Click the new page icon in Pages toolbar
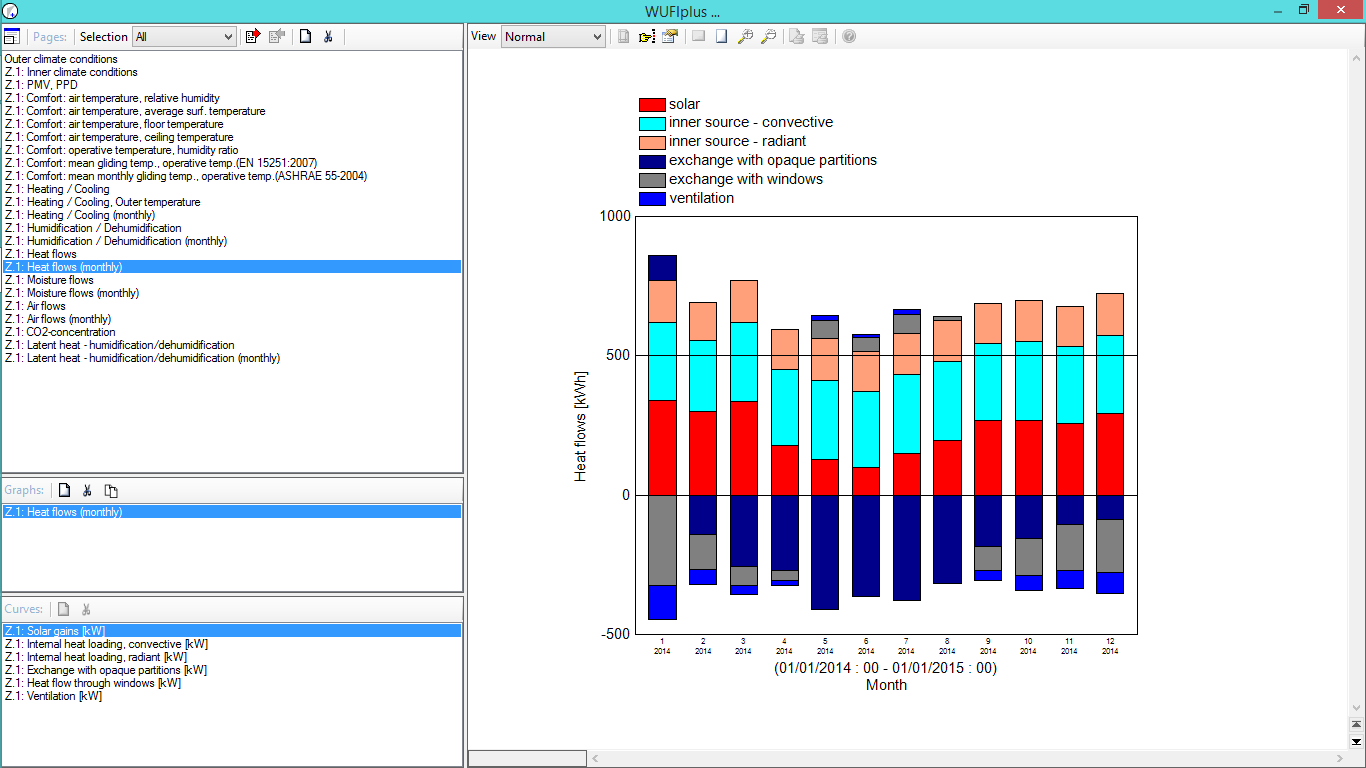This screenshot has width=1366, height=768. click(305, 37)
